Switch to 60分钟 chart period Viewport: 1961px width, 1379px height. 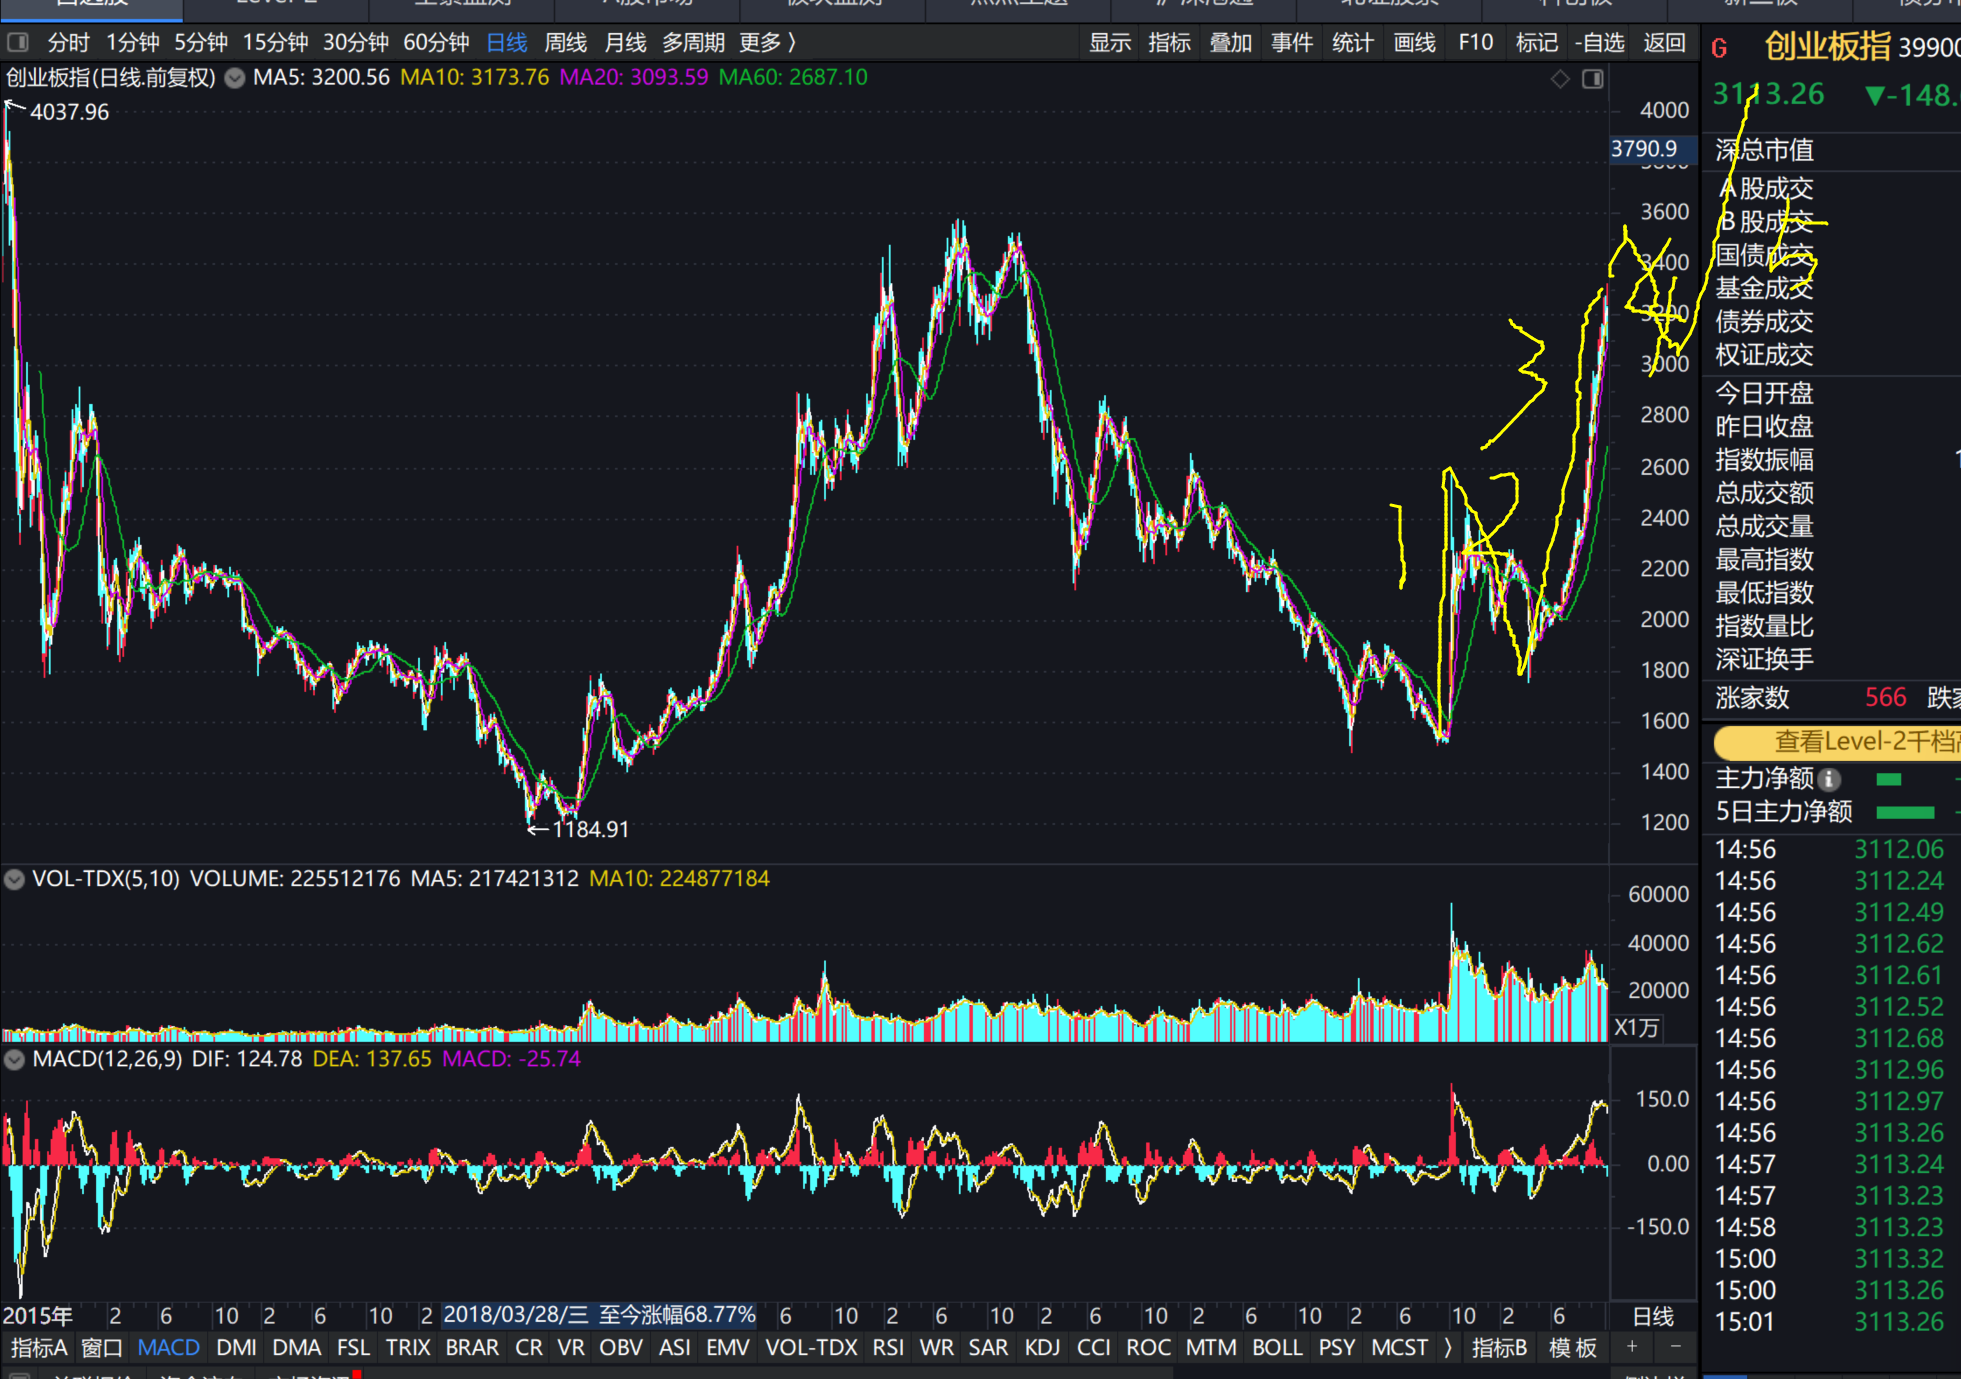tap(436, 43)
